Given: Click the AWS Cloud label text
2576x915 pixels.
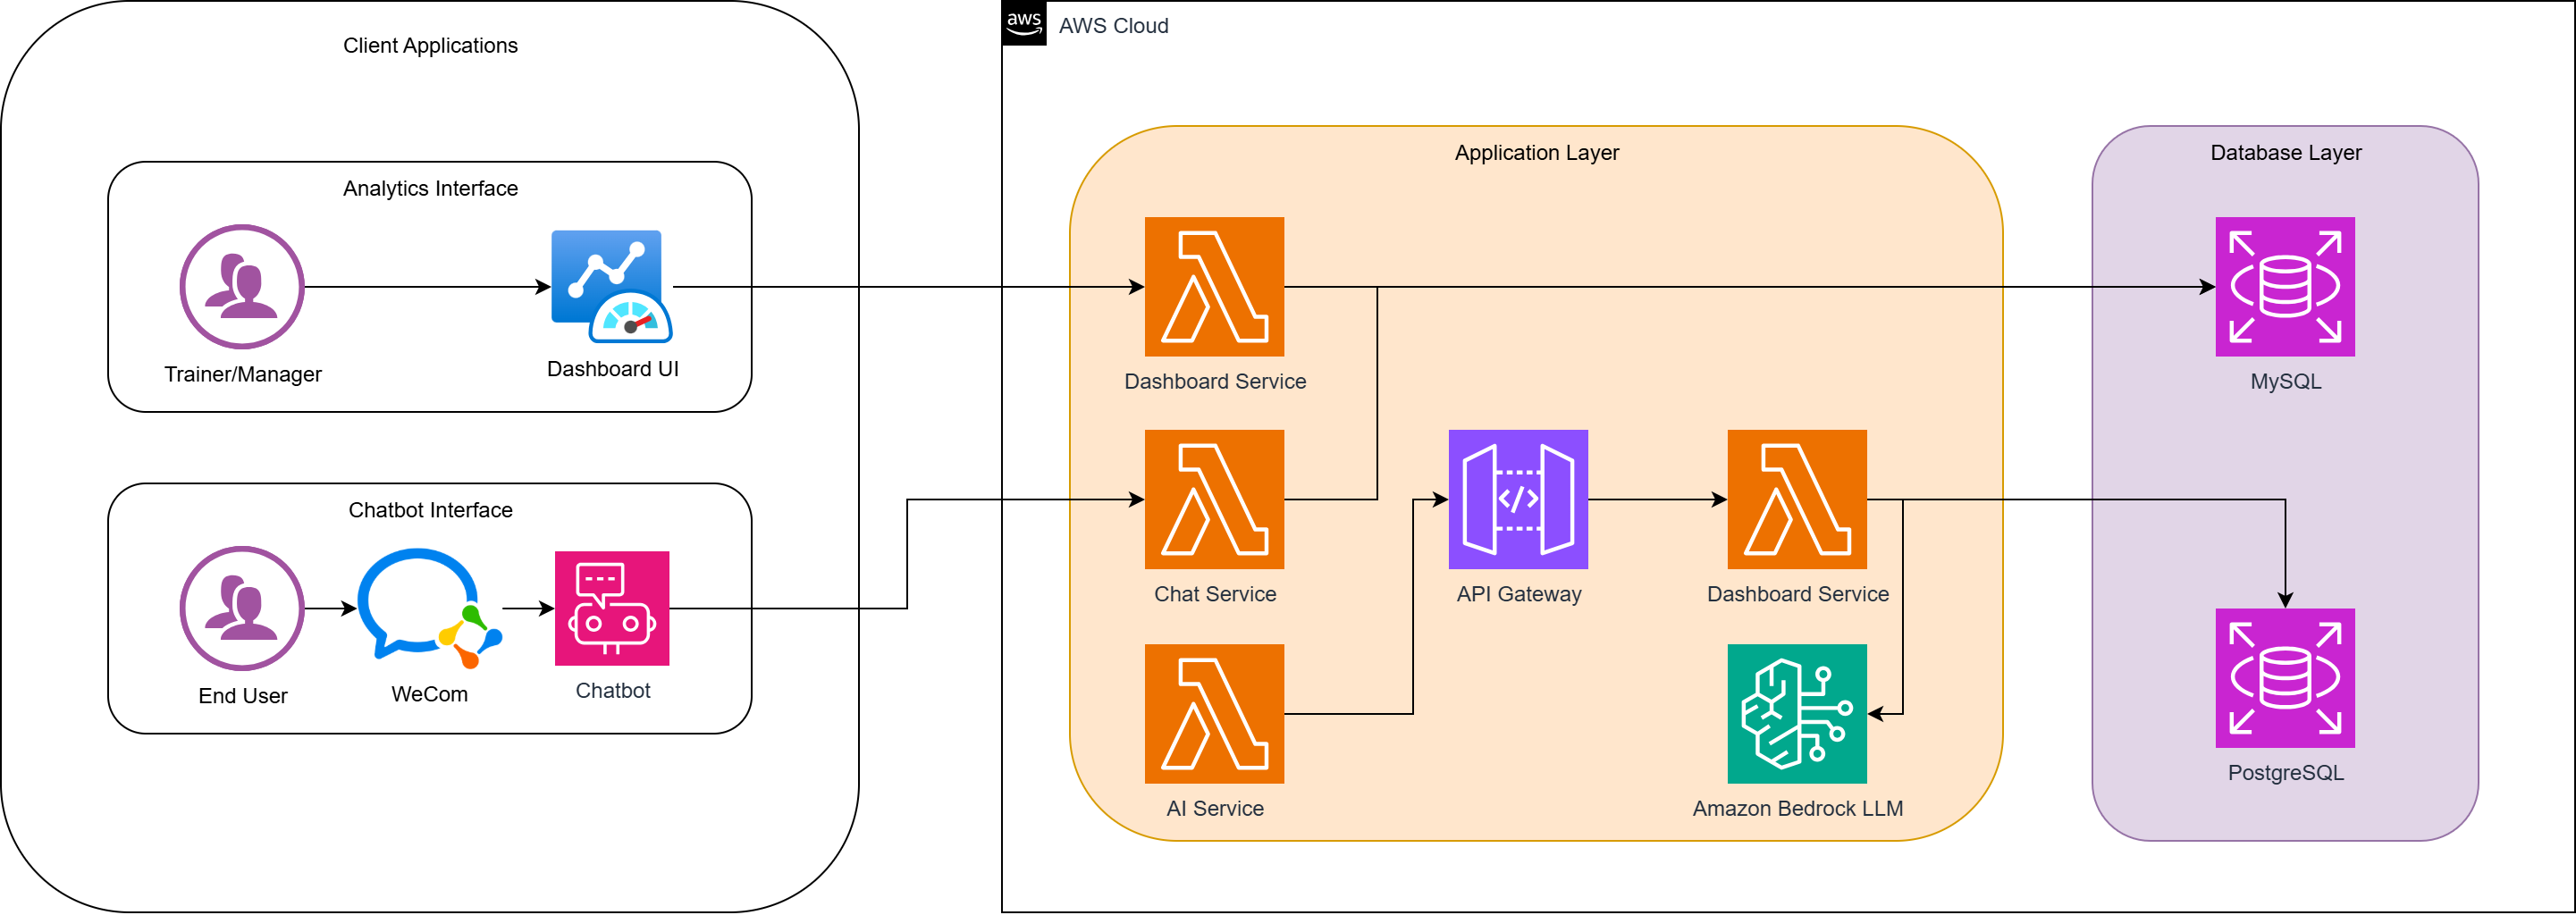Looking at the screenshot, I should (x=1112, y=25).
